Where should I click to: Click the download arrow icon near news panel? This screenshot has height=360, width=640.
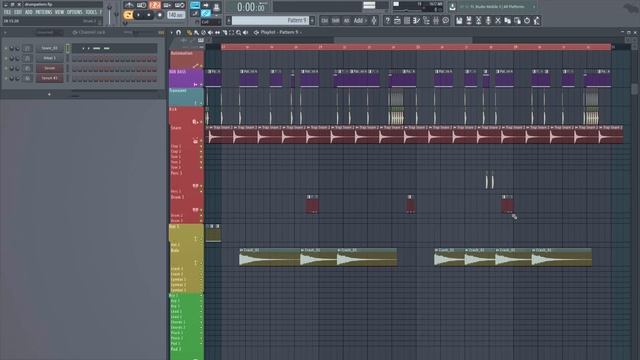tap(452, 7)
